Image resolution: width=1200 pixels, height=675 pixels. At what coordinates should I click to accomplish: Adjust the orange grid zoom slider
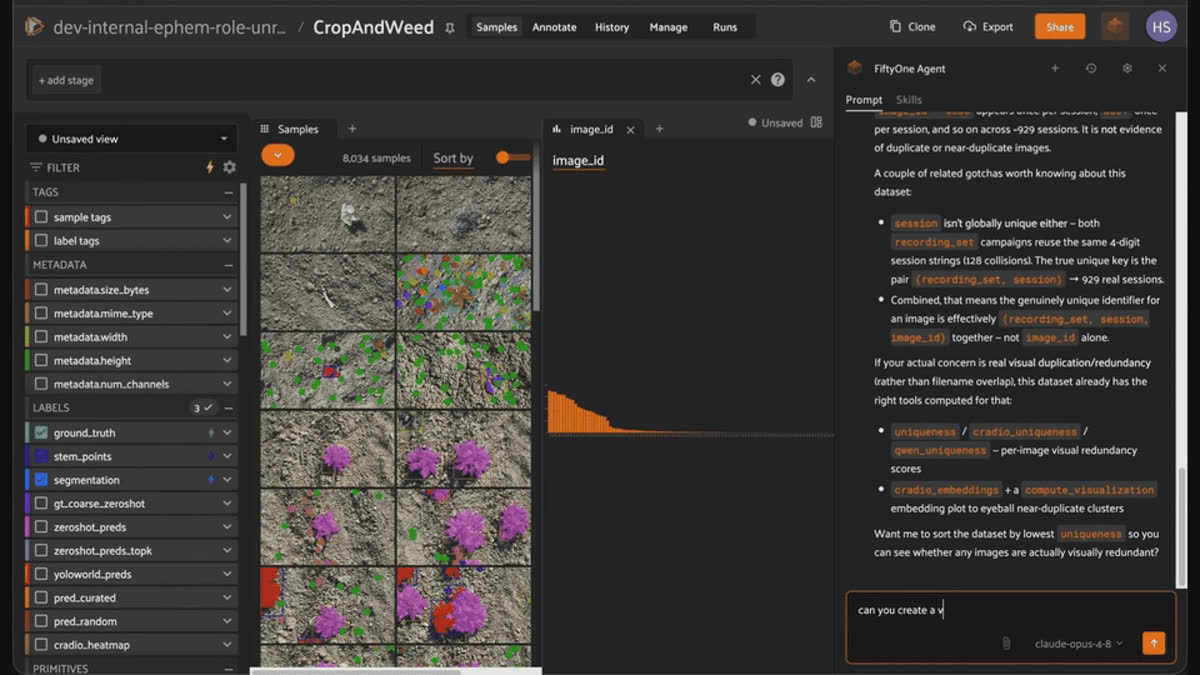point(513,157)
